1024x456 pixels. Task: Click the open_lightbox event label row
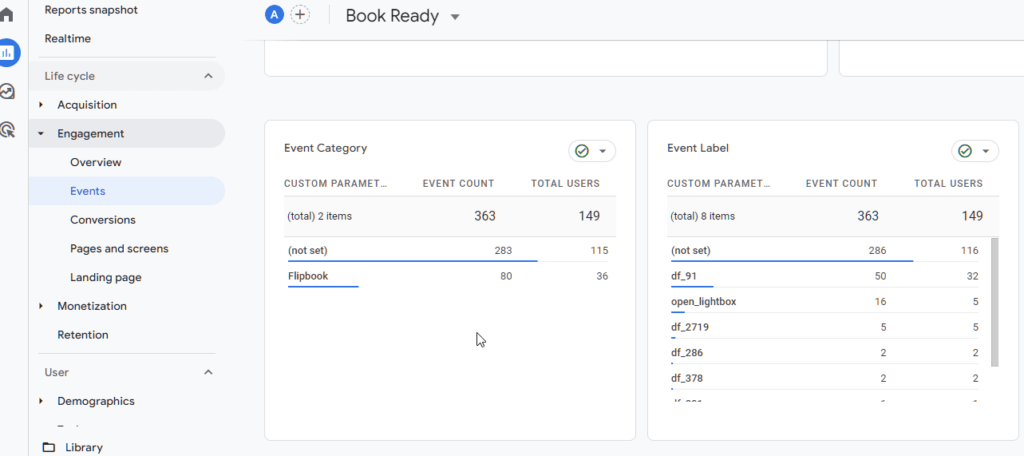click(x=704, y=301)
